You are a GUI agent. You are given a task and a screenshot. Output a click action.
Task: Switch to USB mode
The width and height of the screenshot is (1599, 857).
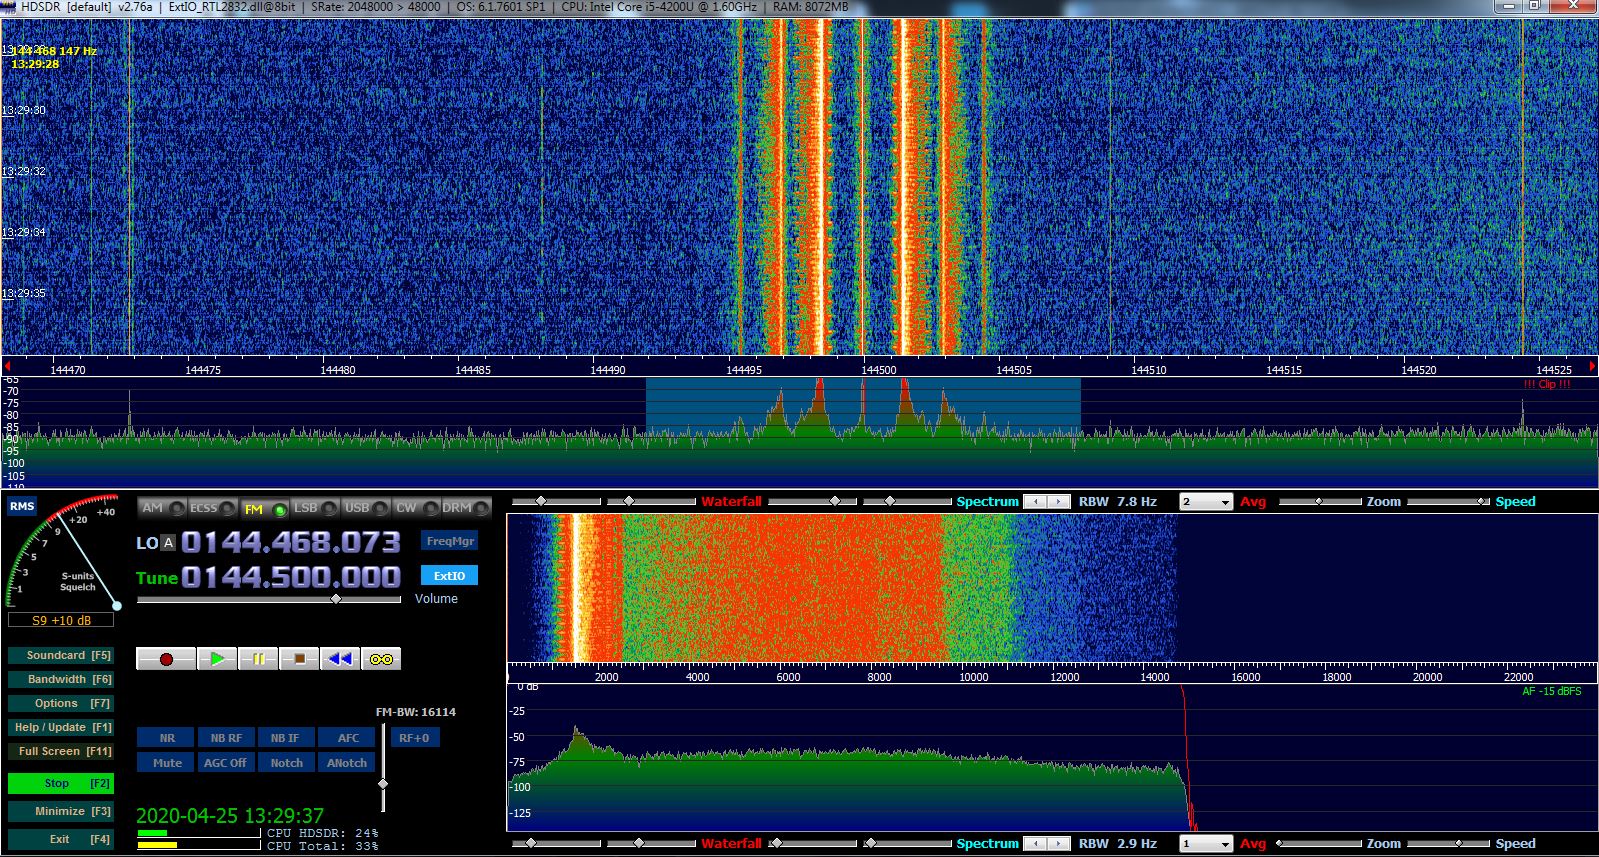click(x=366, y=508)
